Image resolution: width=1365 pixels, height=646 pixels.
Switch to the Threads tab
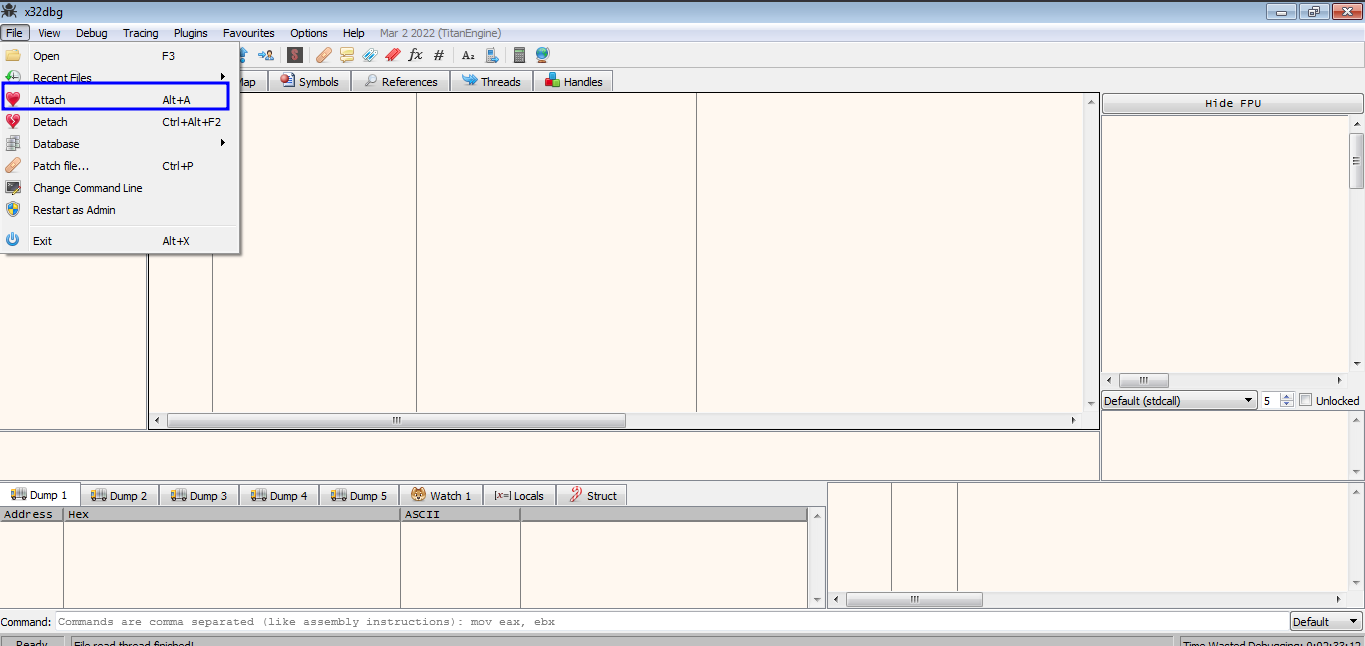coord(491,82)
